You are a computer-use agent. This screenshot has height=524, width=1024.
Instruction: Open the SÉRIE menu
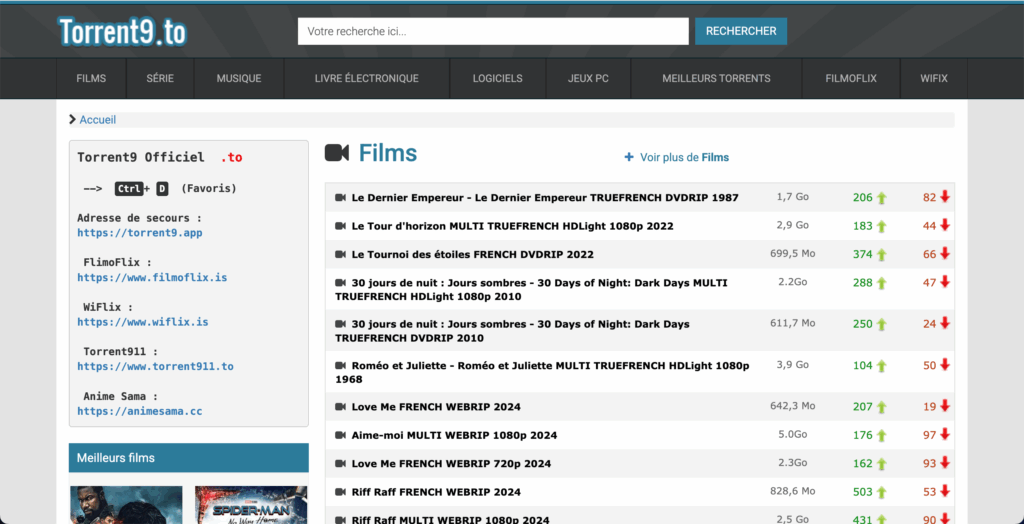[x=160, y=78]
